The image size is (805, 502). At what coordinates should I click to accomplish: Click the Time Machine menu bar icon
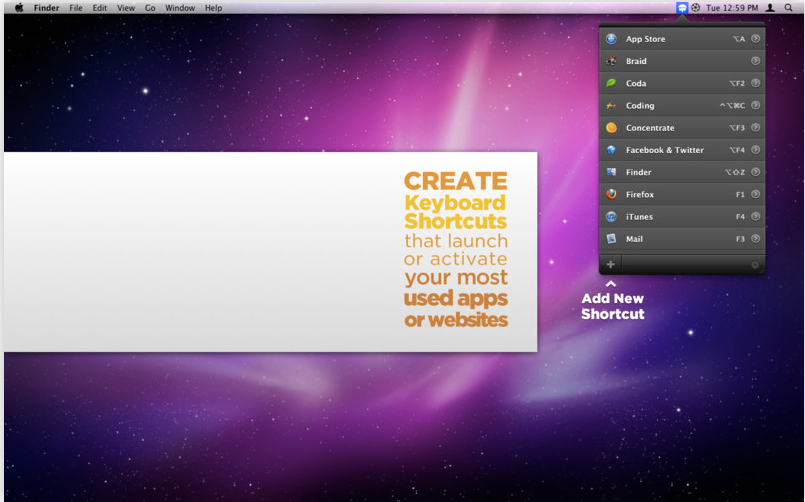click(696, 8)
